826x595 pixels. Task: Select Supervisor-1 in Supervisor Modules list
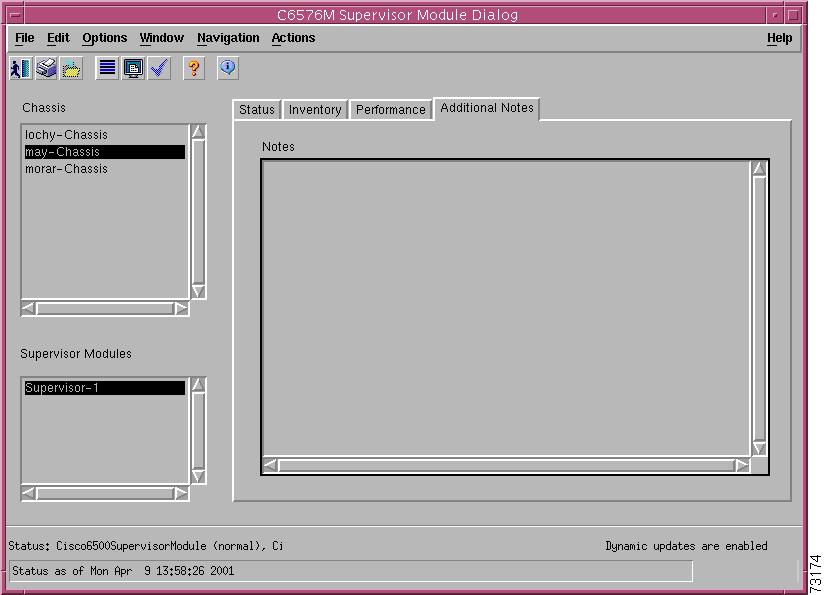pyautogui.click(x=105, y=388)
